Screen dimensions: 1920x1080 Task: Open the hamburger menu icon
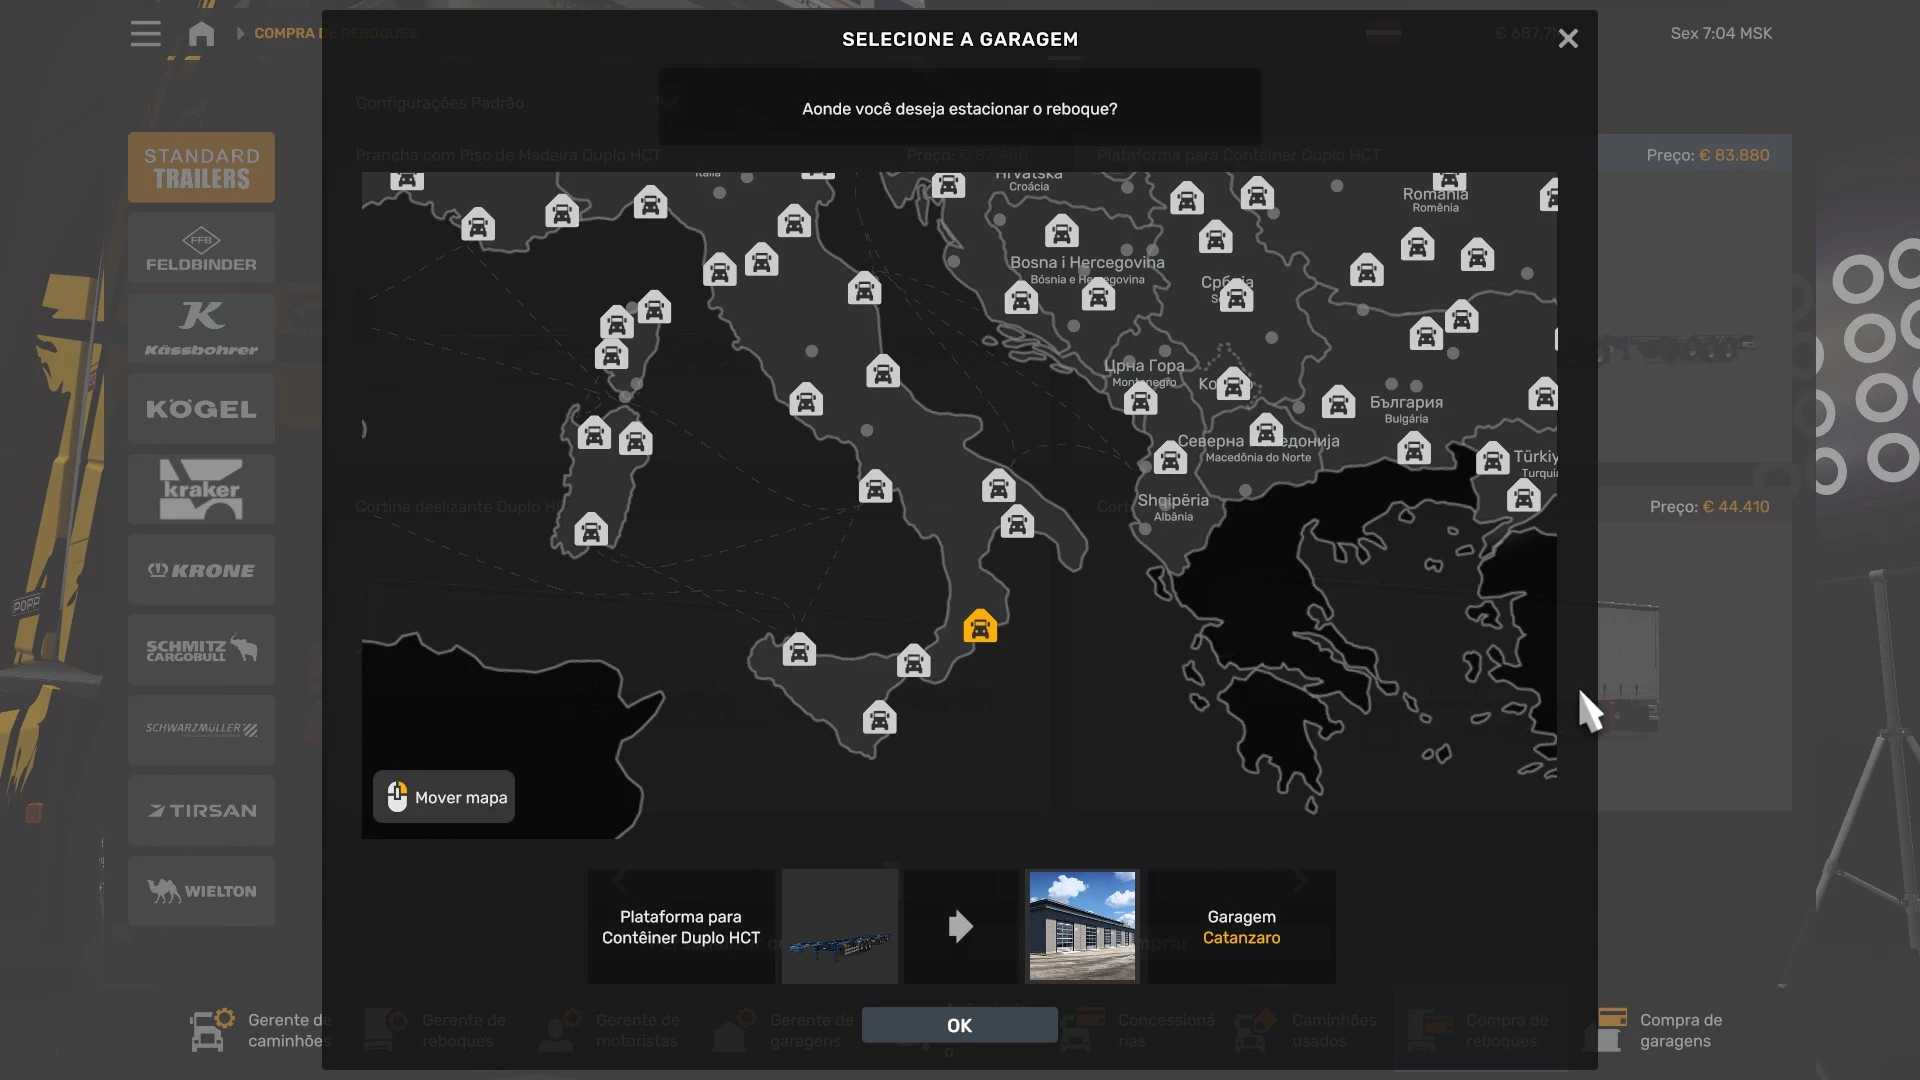(x=145, y=34)
